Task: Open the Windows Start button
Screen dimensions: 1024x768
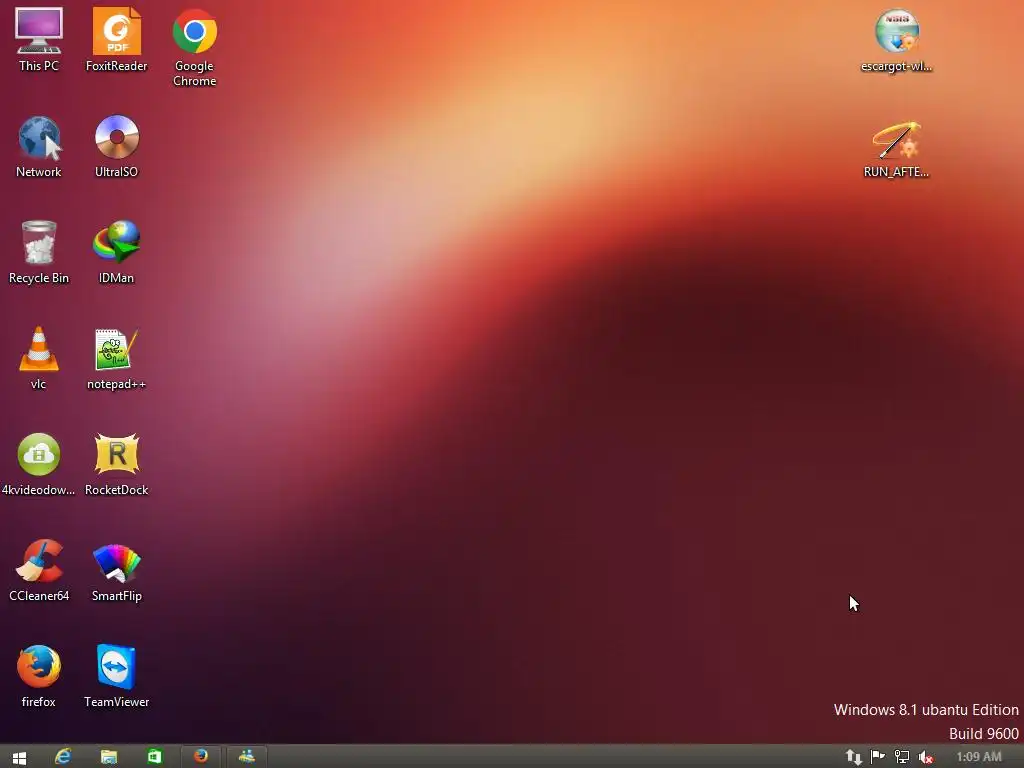Action: click(19, 757)
